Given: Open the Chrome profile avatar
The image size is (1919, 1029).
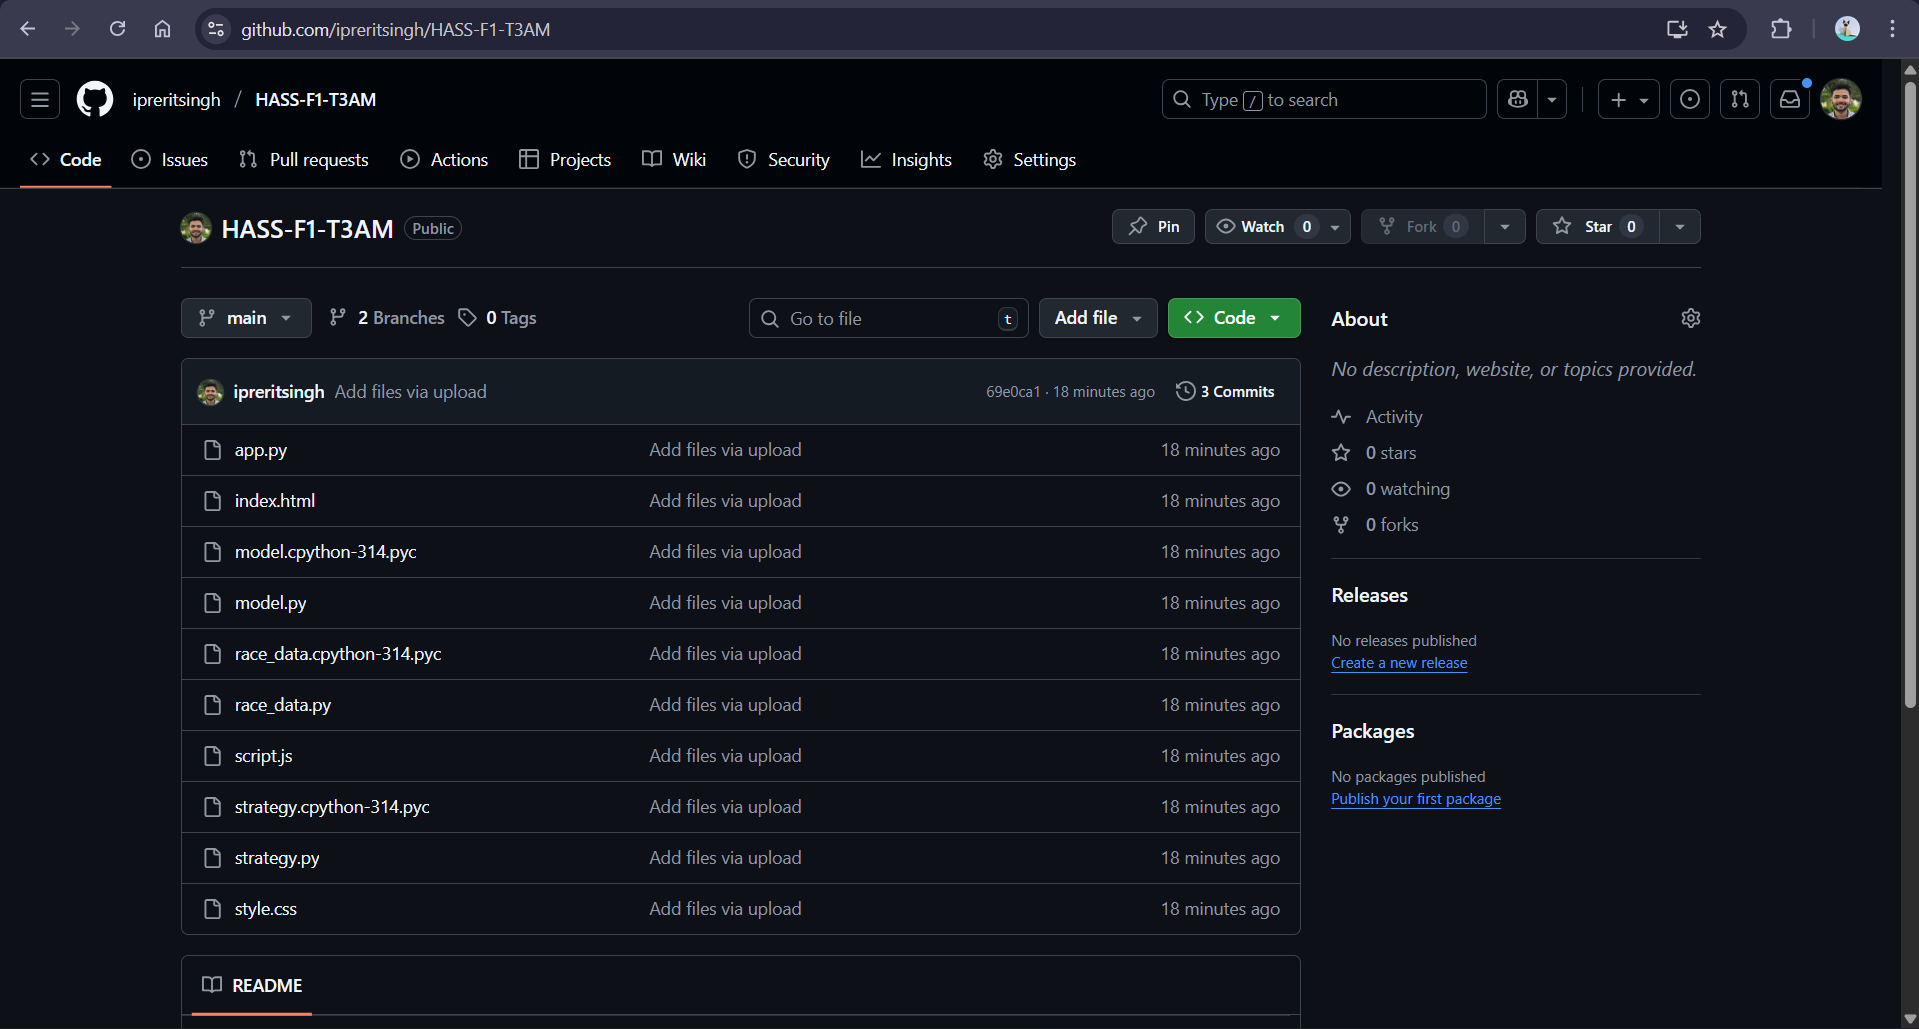Looking at the screenshot, I should 1847,29.
